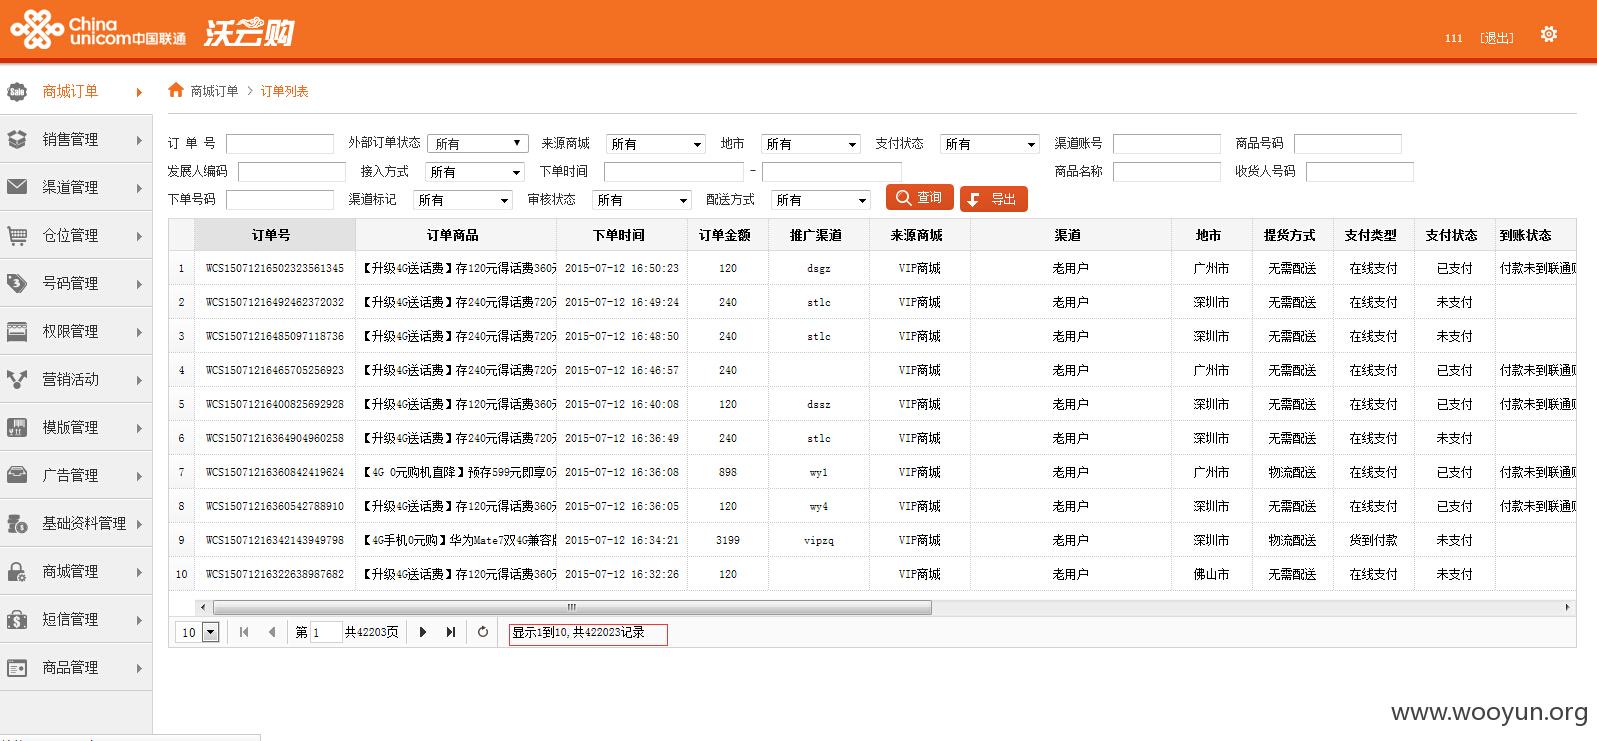Click the 商城管理 lock icon
The height and width of the screenshot is (741, 1597).
tap(17, 572)
